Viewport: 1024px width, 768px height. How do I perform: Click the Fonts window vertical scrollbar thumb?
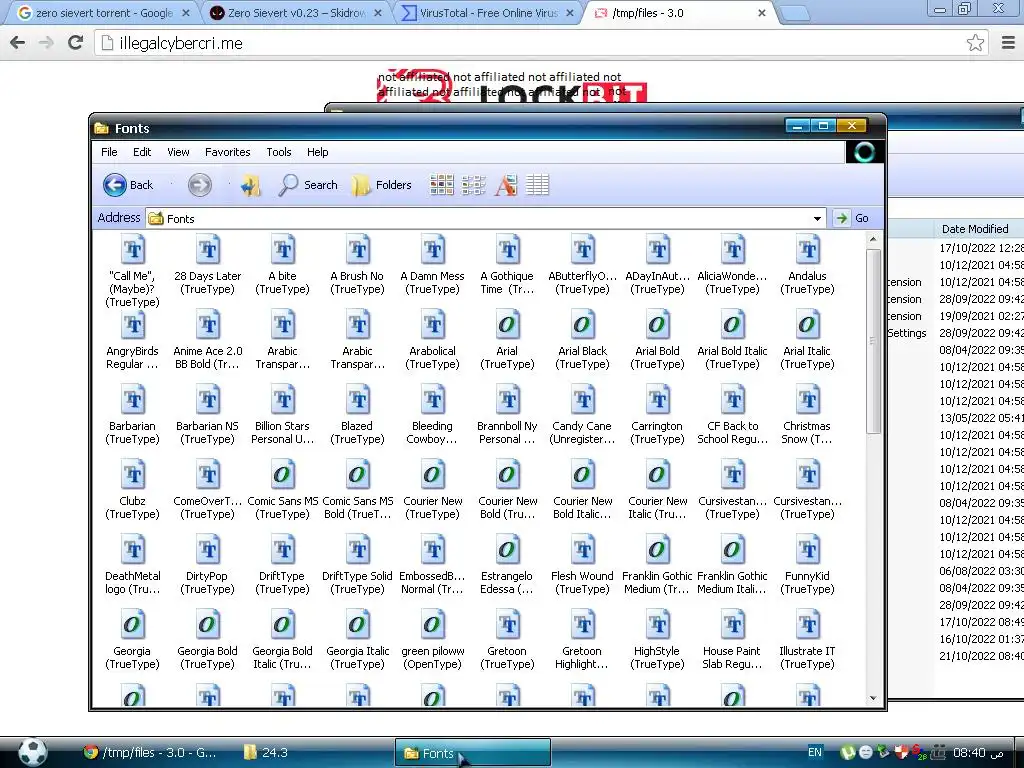point(873,341)
